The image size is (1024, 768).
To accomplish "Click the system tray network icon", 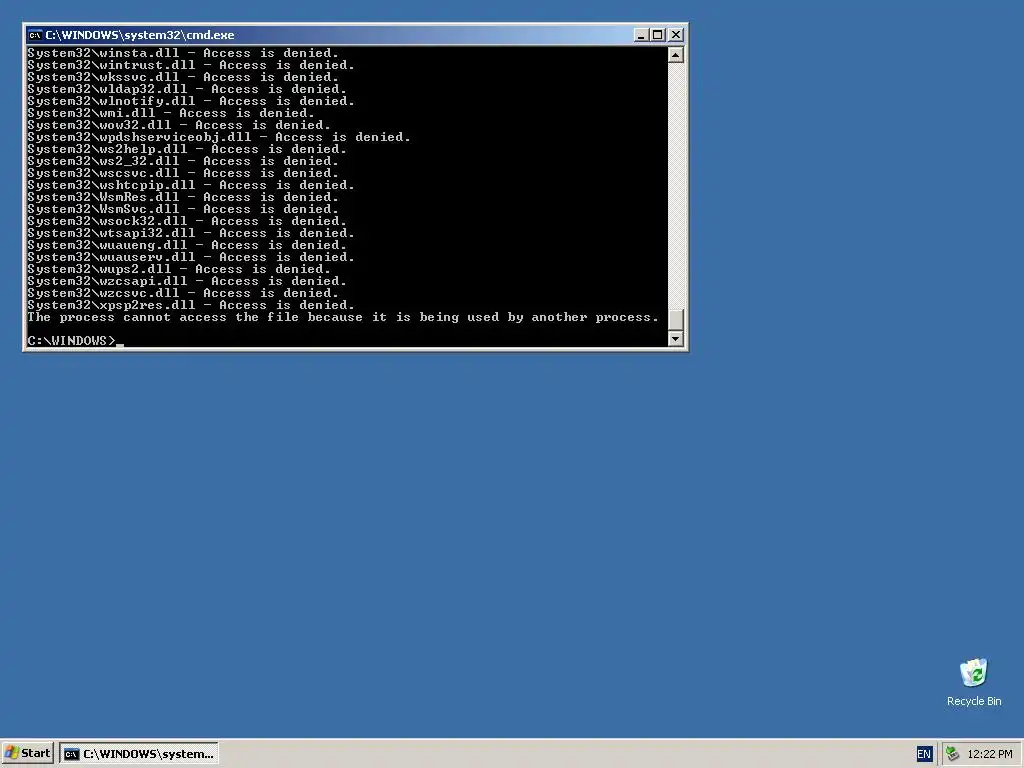I will [952, 754].
